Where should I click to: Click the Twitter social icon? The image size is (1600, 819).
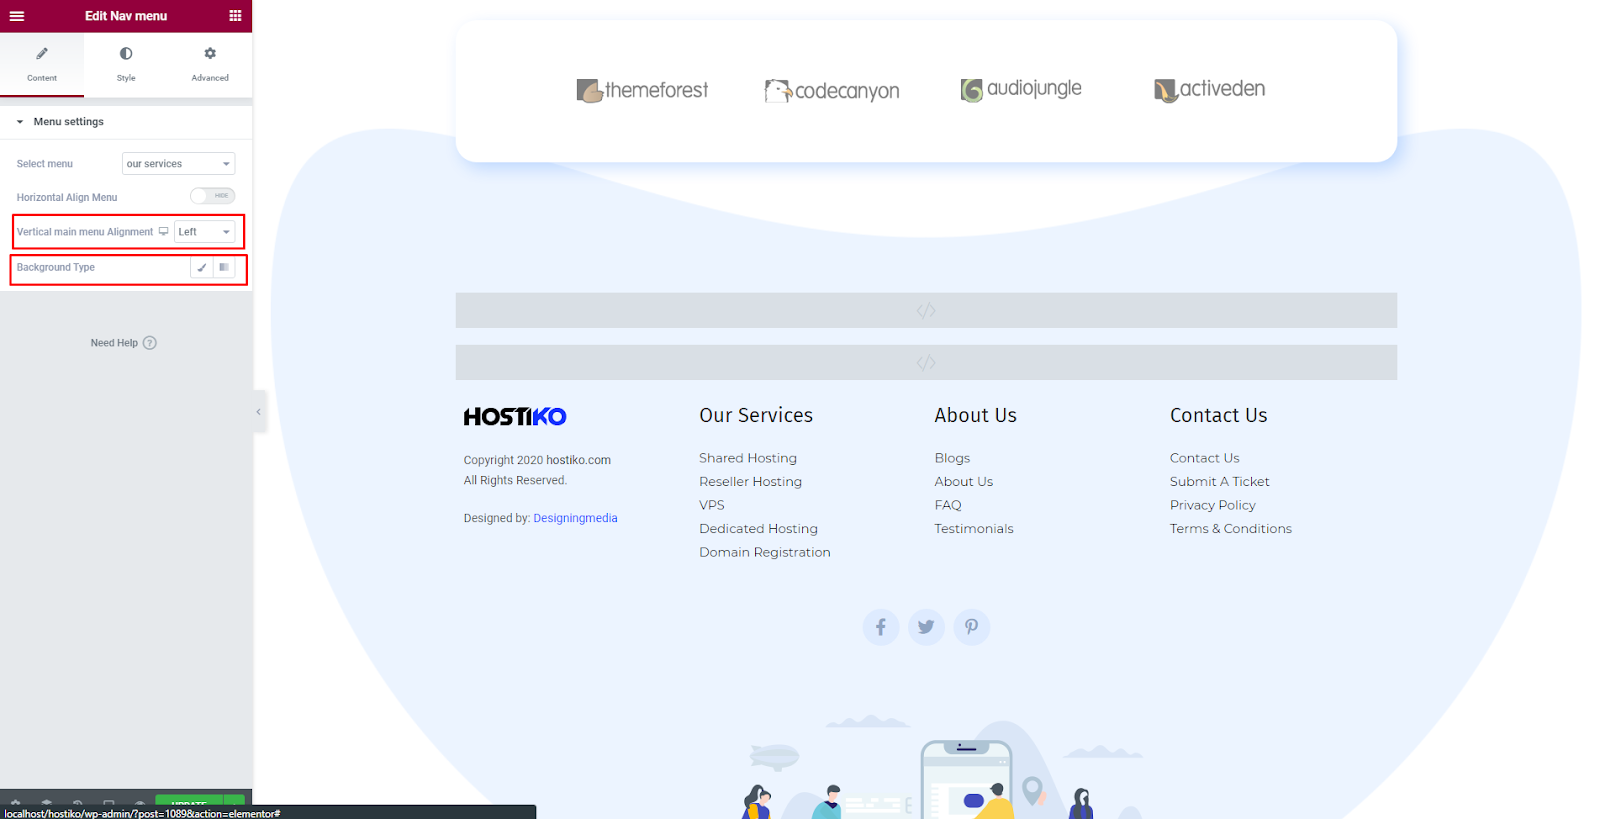[926, 627]
